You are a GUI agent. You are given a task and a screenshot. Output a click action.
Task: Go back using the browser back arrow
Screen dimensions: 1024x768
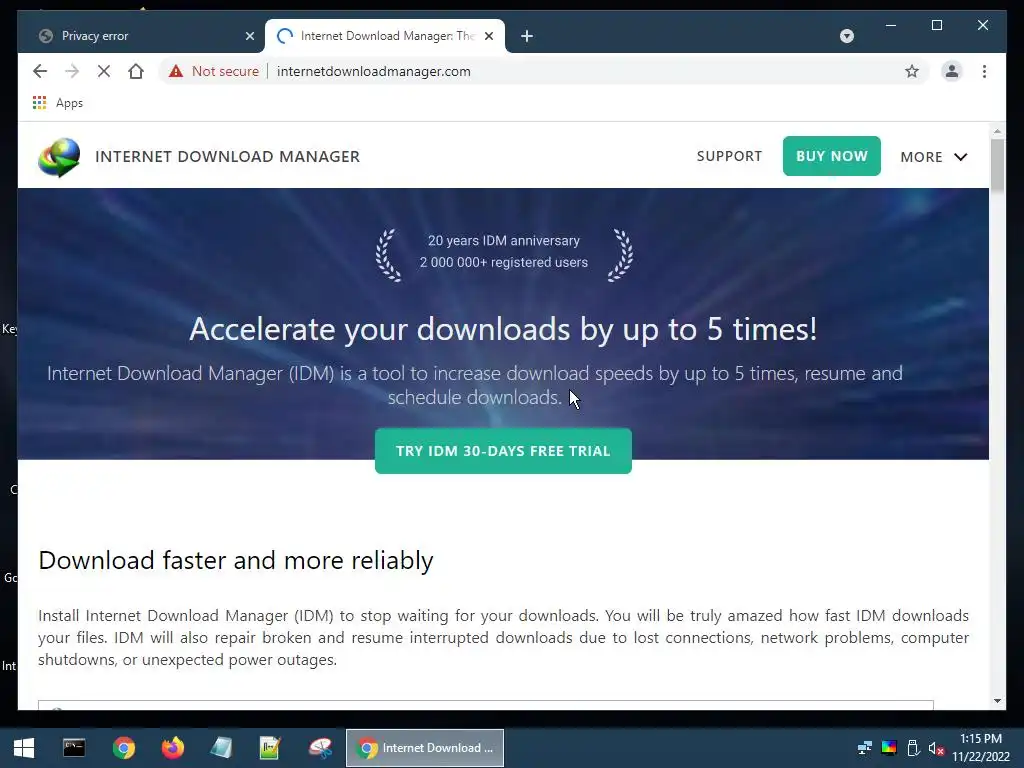click(40, 71)
